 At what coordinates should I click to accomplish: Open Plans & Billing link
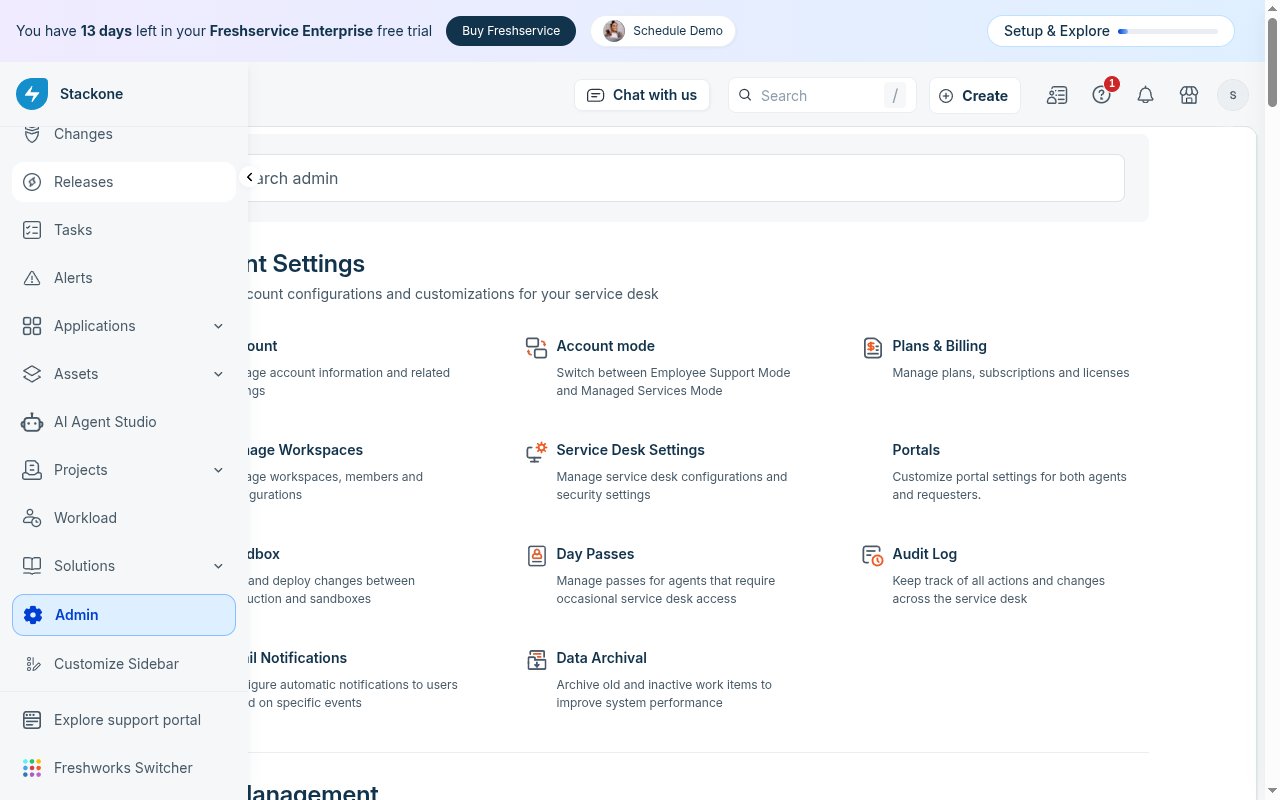tap(940, 346)
